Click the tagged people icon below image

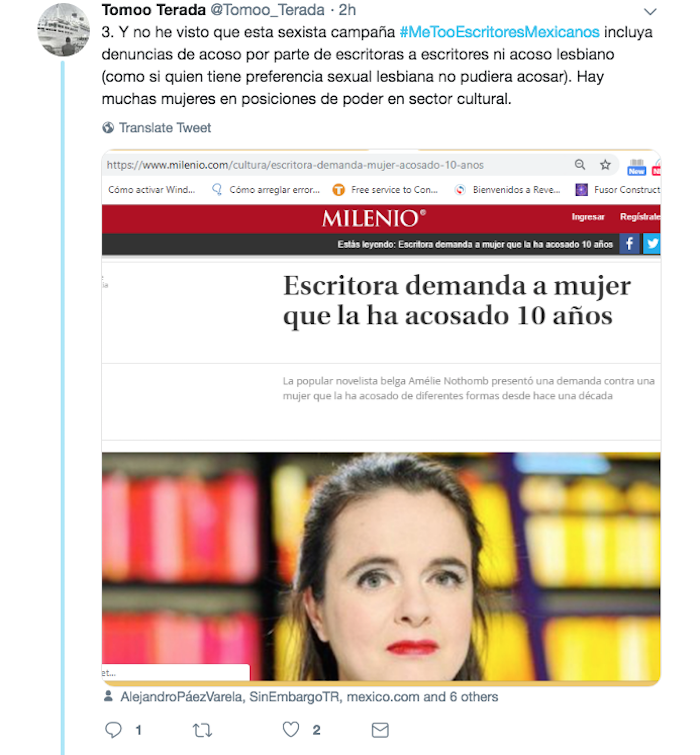(108, 696)
